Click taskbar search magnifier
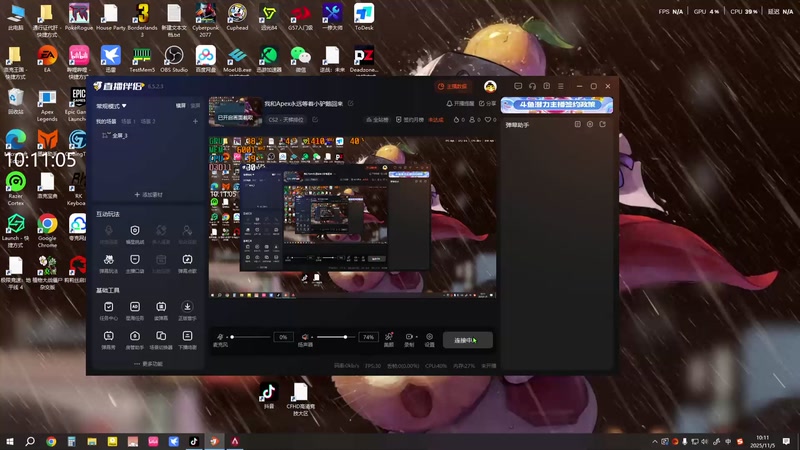 tap(30, 441)
